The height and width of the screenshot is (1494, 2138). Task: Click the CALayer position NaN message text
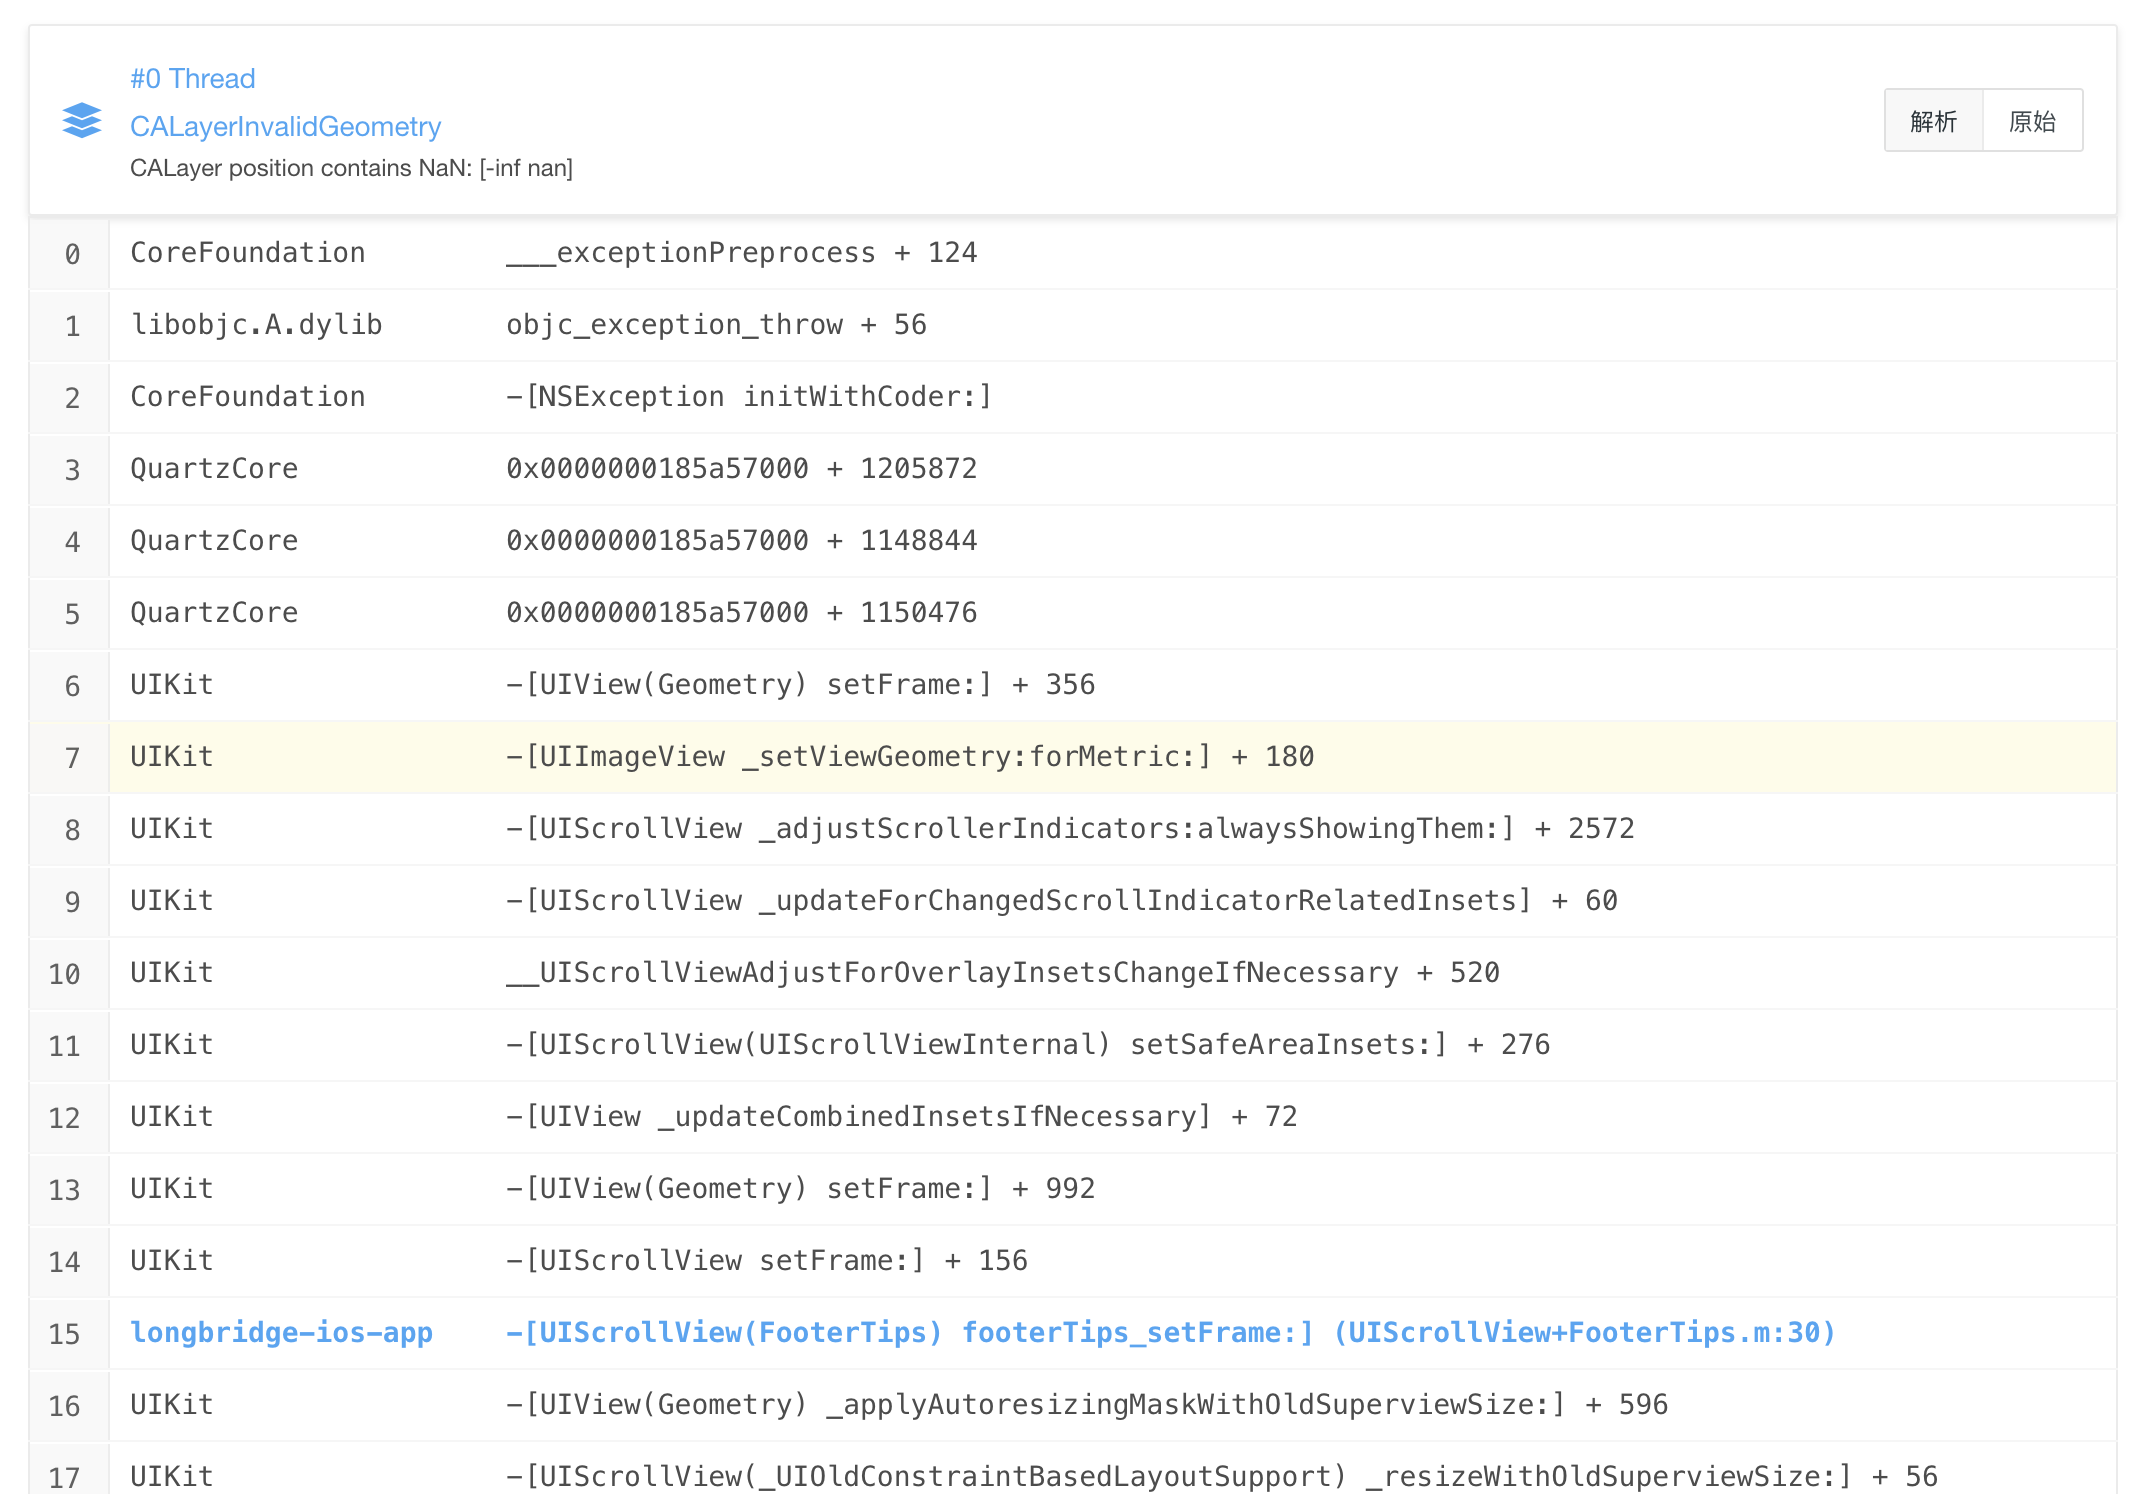351,168
